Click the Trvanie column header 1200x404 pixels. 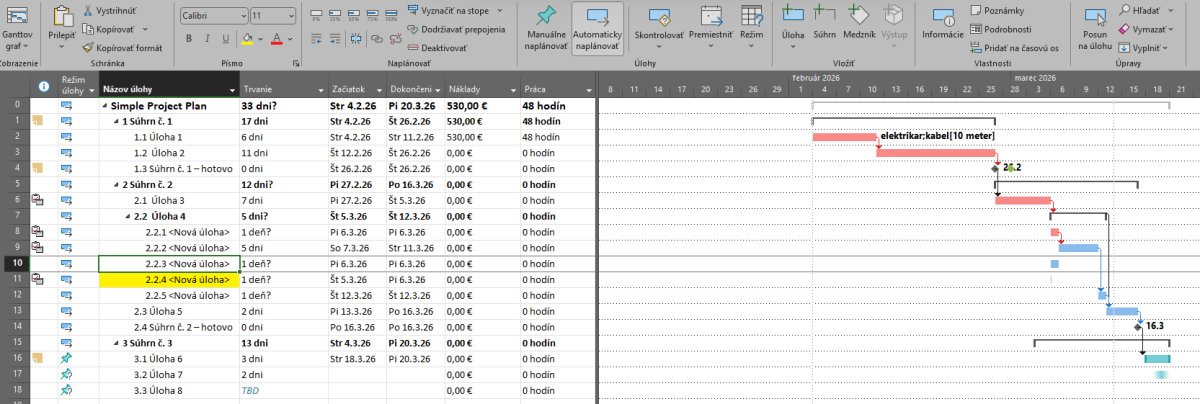pos(283,84)
